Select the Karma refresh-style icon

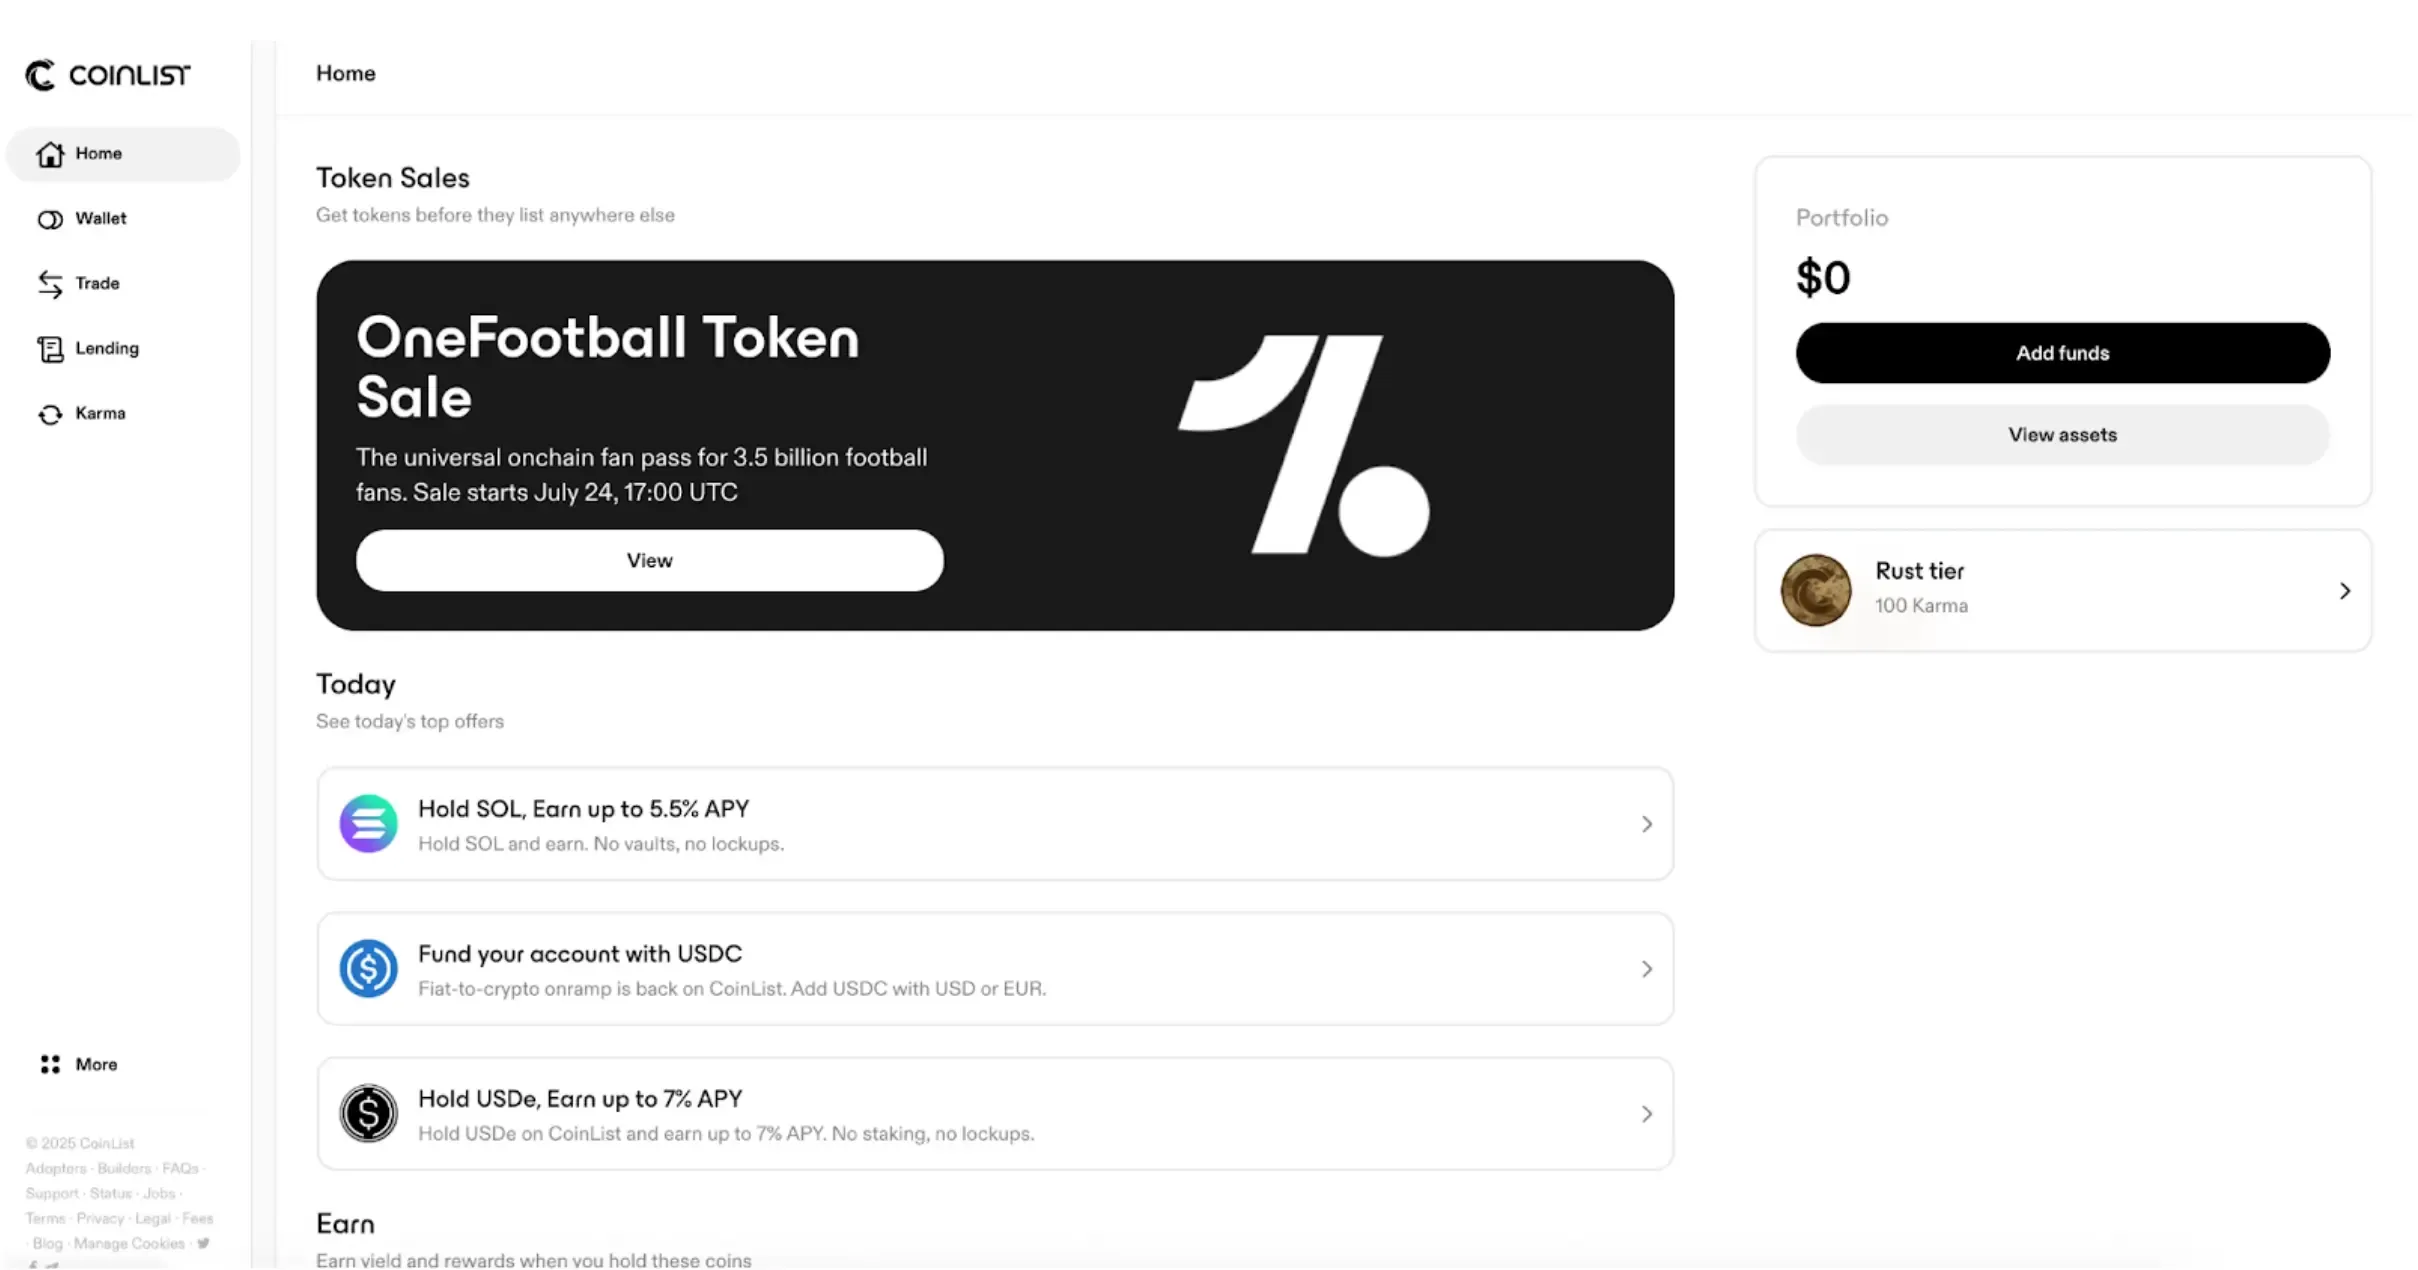pos(50,413)
